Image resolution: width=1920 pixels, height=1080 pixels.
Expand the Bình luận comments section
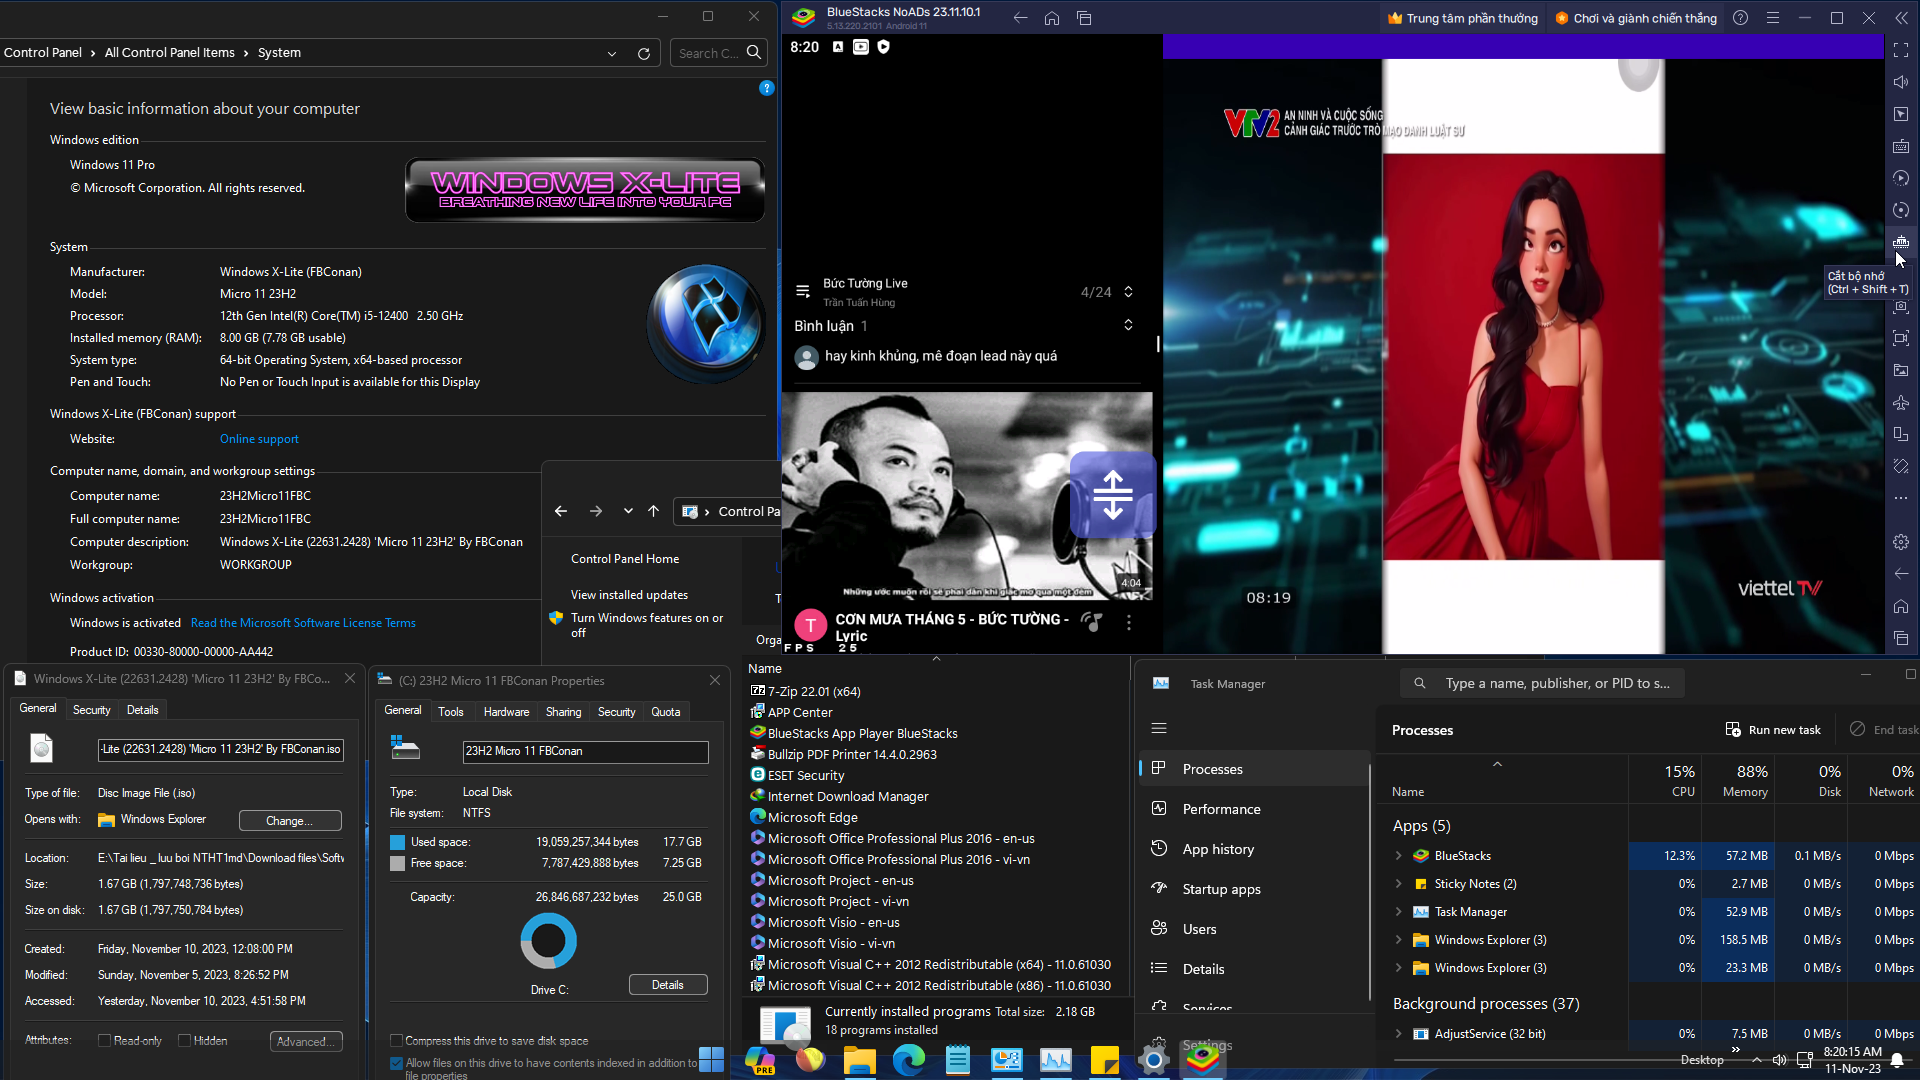(x=1128, y=325)
